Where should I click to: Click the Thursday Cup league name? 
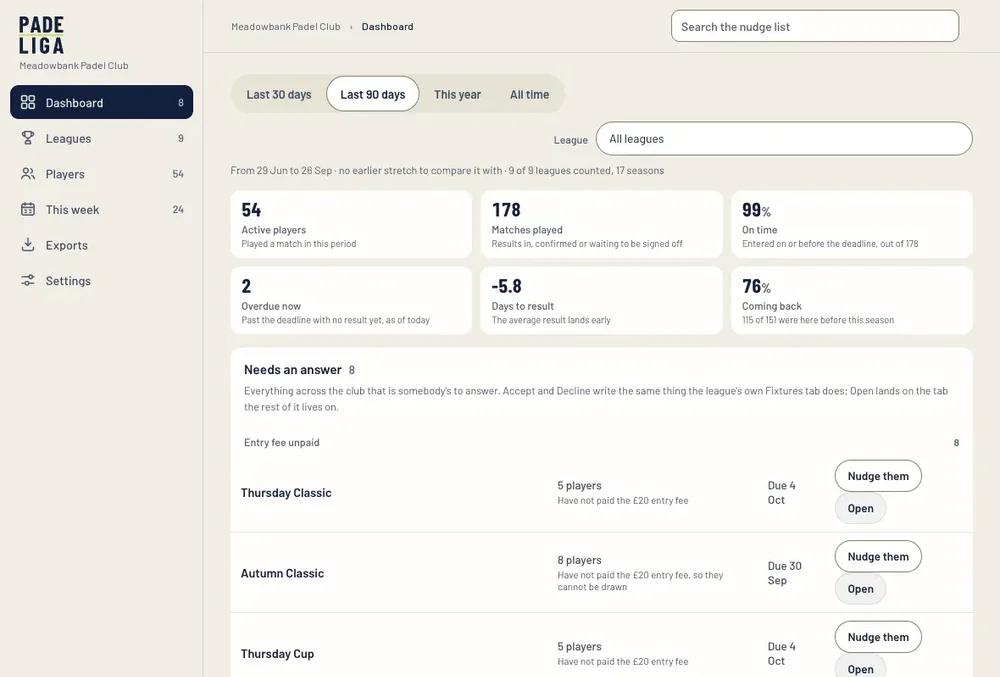[x=277, y=653]
